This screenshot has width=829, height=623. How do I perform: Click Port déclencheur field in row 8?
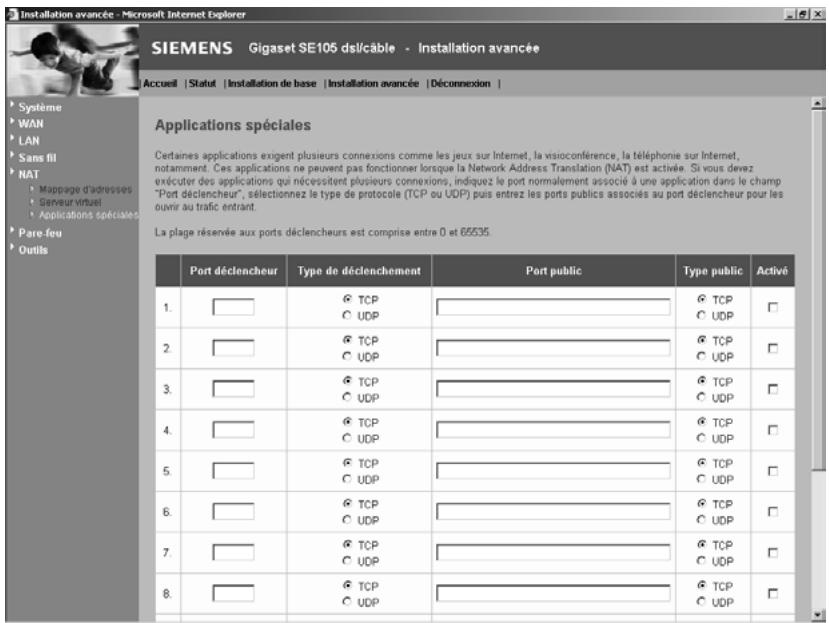click(x=233, y=593)
